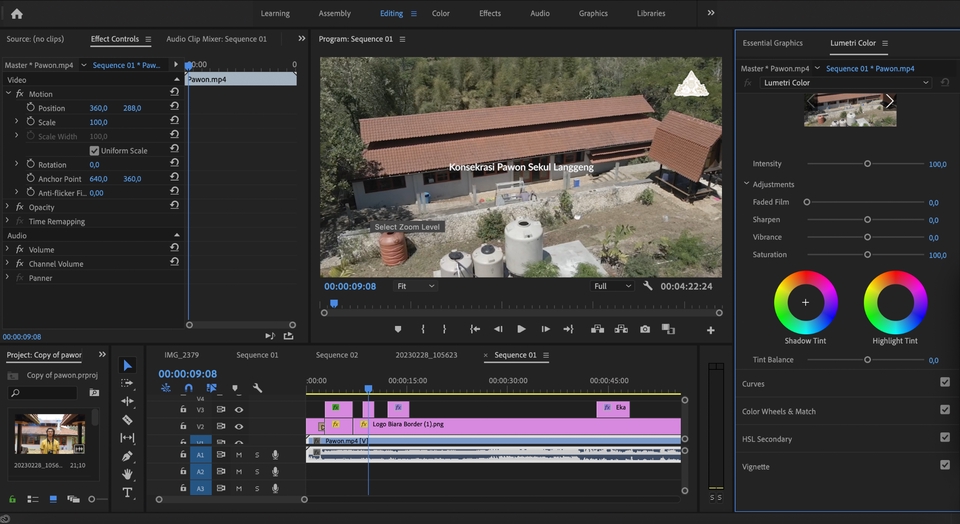The image size is (960, 524).
Task: Step forward one frame
Action: 545,329
